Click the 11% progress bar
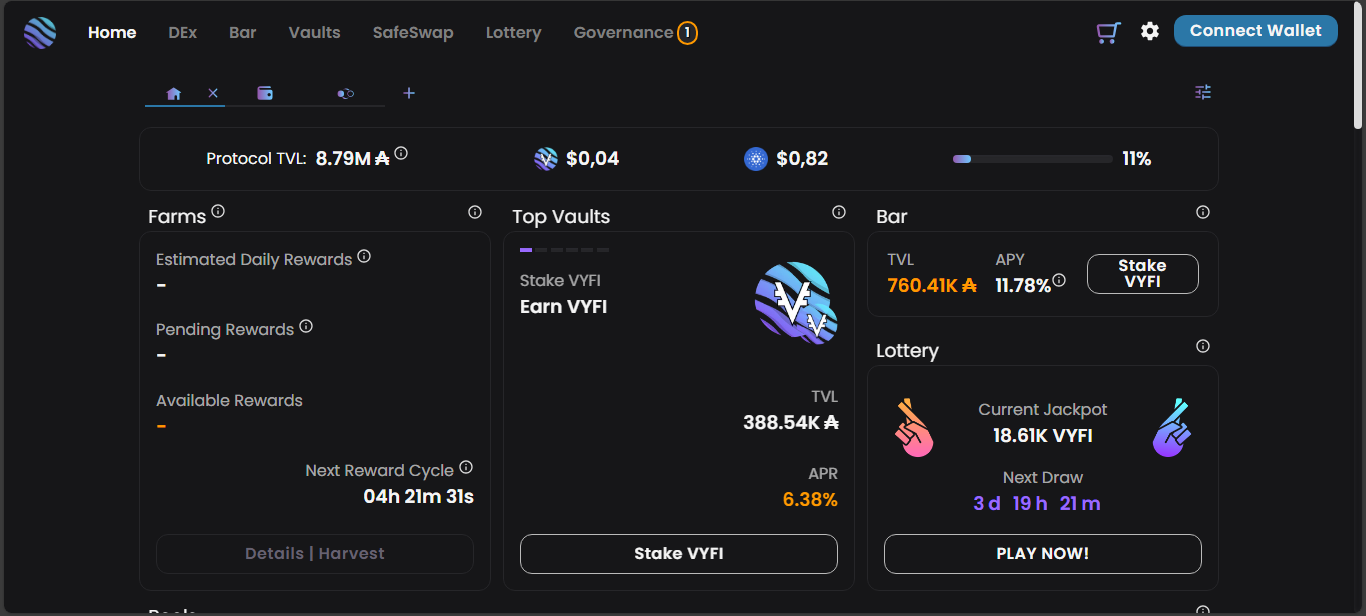The width and height of the screenshot is (1366, 616). click(1032, 159)
